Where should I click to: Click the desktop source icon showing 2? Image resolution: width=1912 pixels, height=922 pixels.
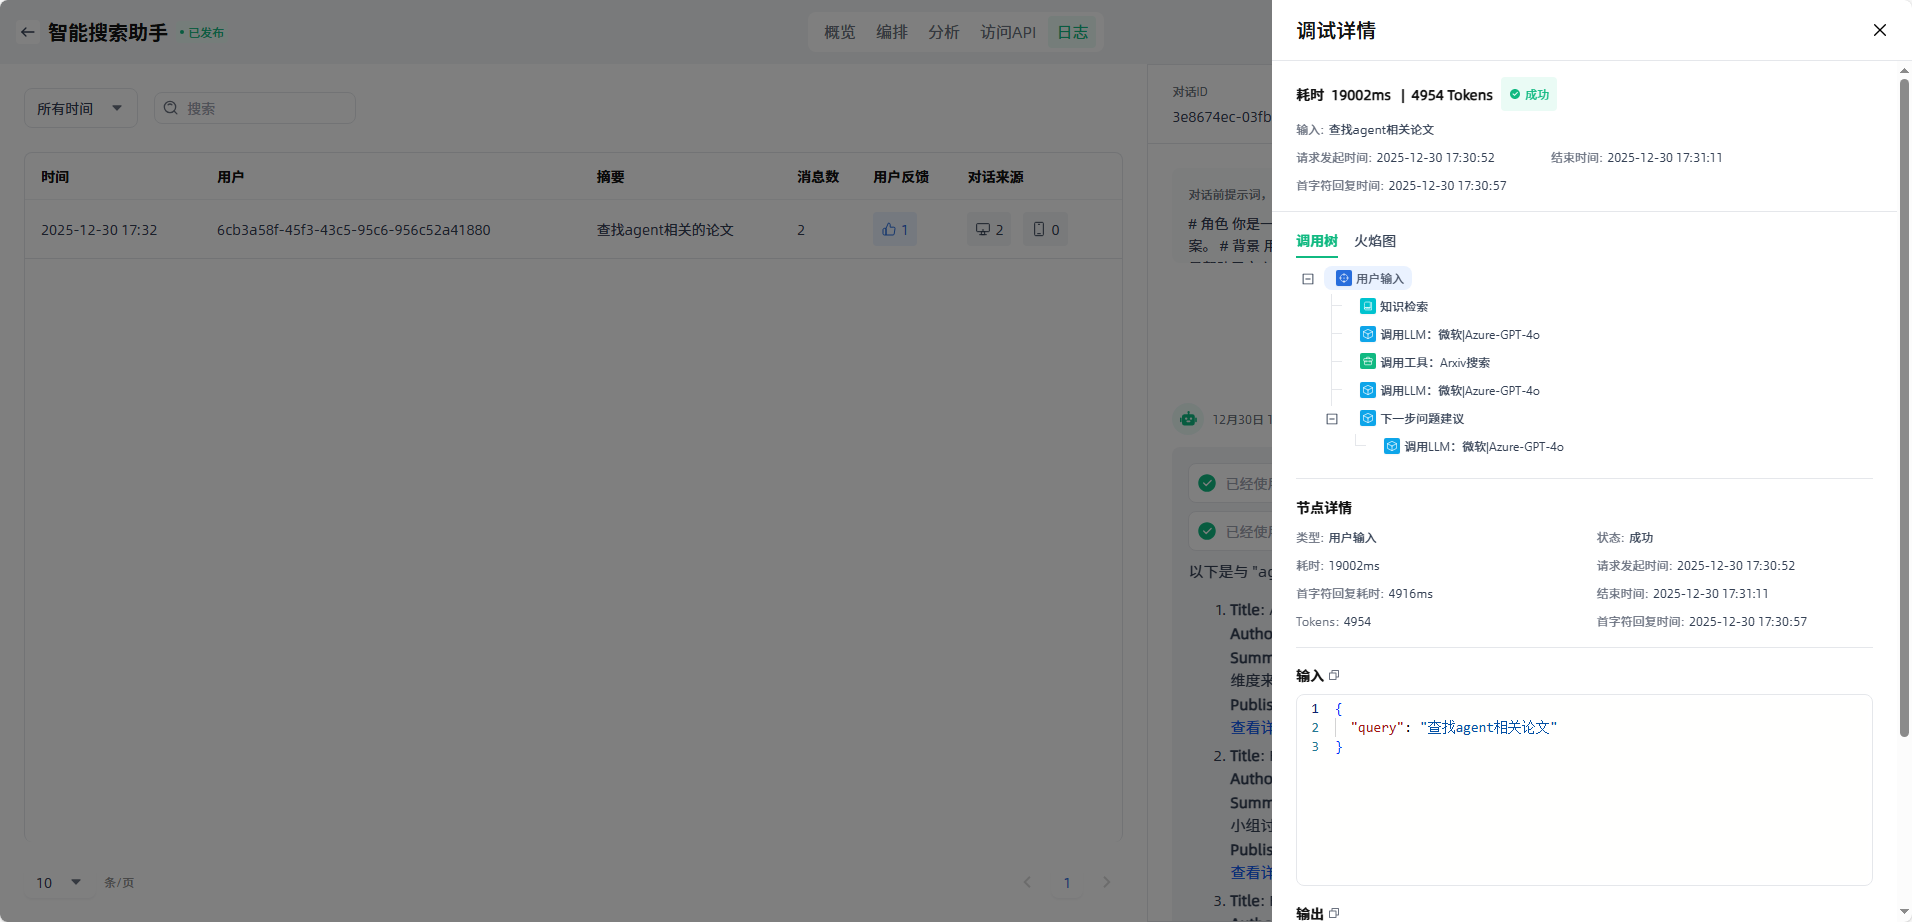tap(983, 230)
